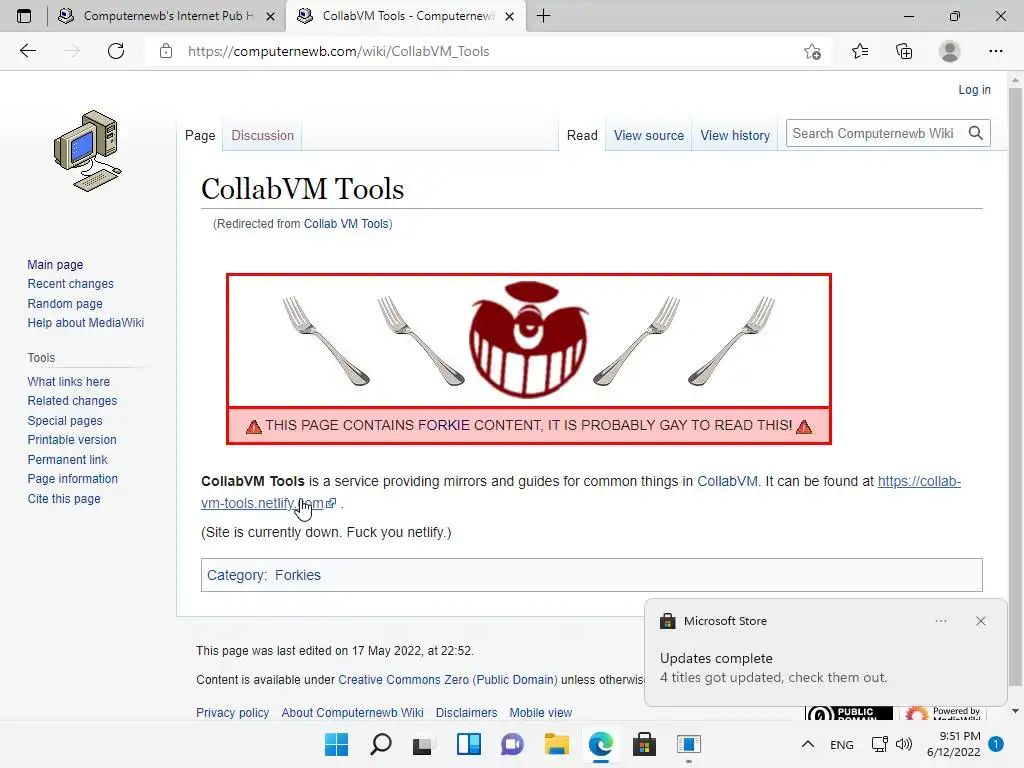Screen dimensions: 1024x768
Task: Click the wiki search magnifier icon
Action: (x=976, y=133)
